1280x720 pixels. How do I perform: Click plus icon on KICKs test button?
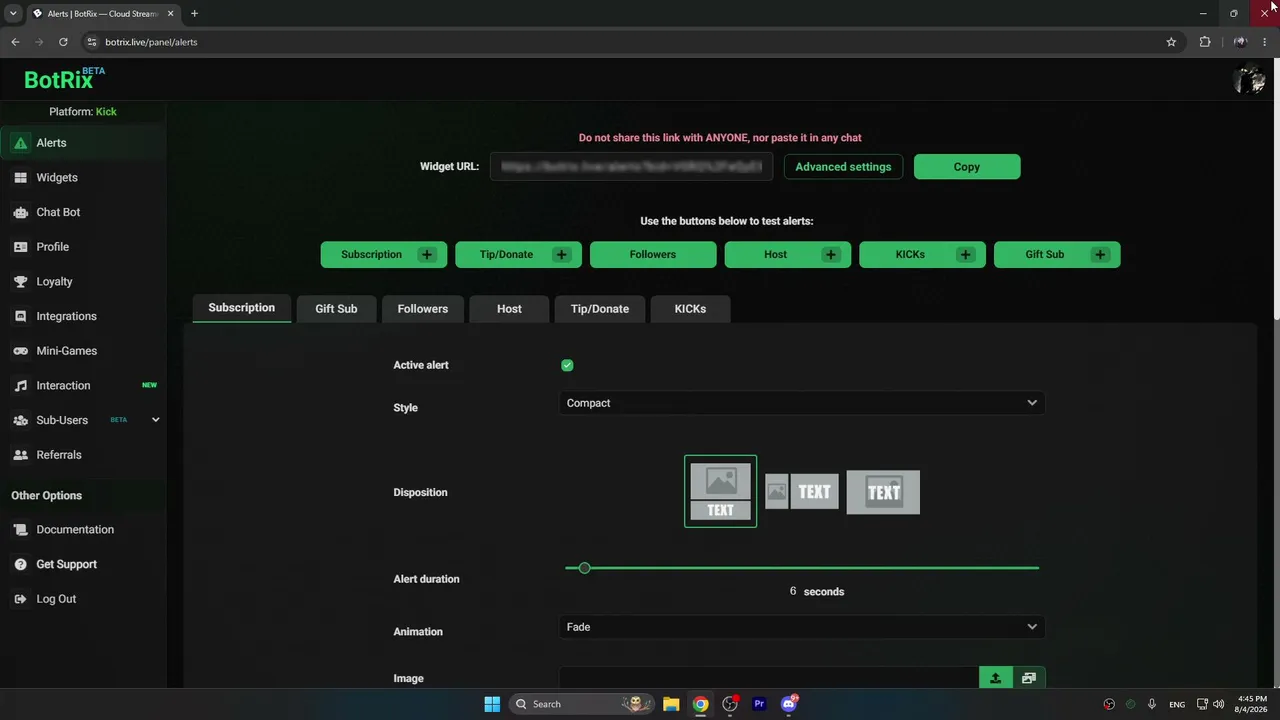point(965,255)
